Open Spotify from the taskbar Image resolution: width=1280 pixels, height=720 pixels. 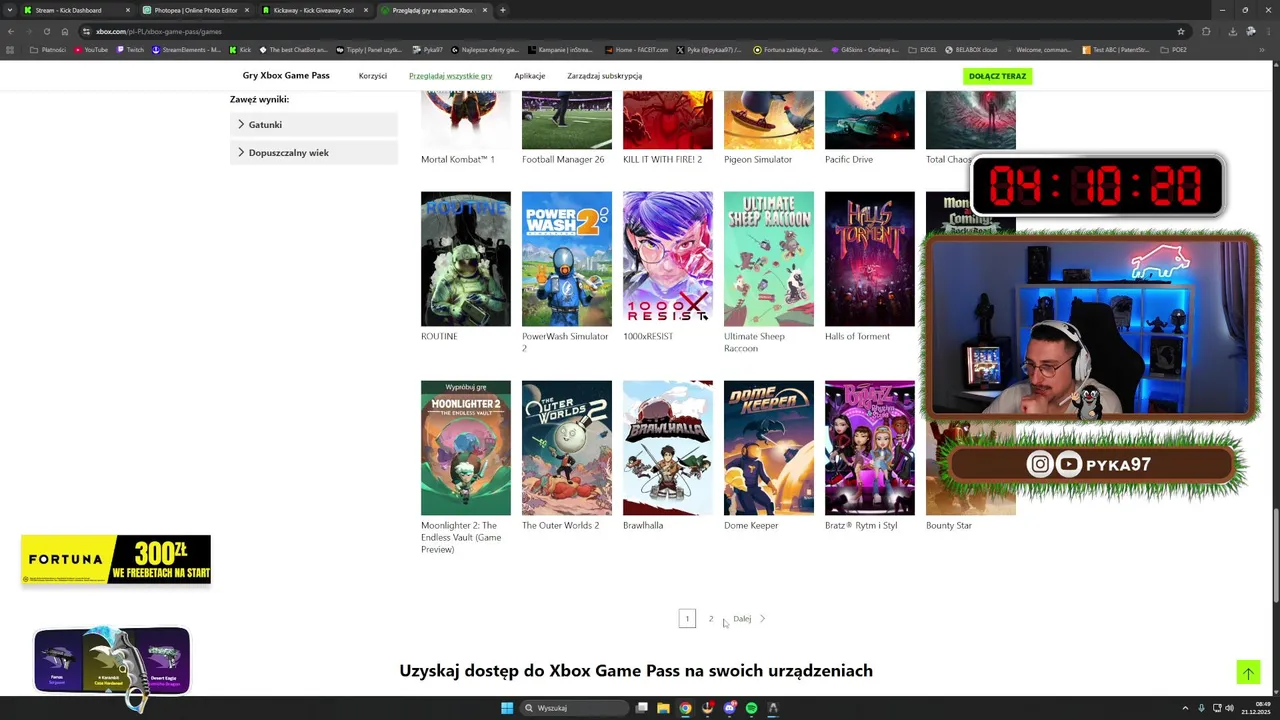coord(751,708)
